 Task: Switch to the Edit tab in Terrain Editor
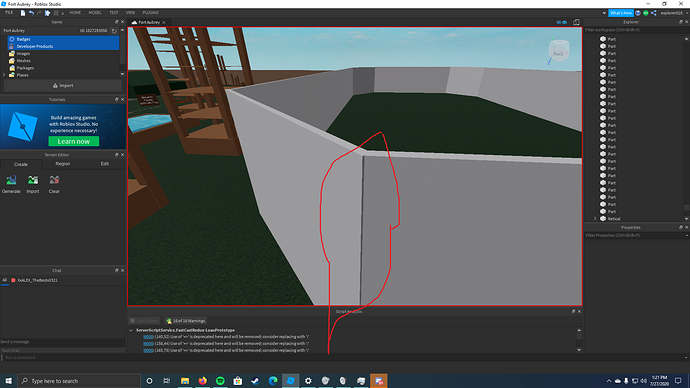tap(105, 164)
